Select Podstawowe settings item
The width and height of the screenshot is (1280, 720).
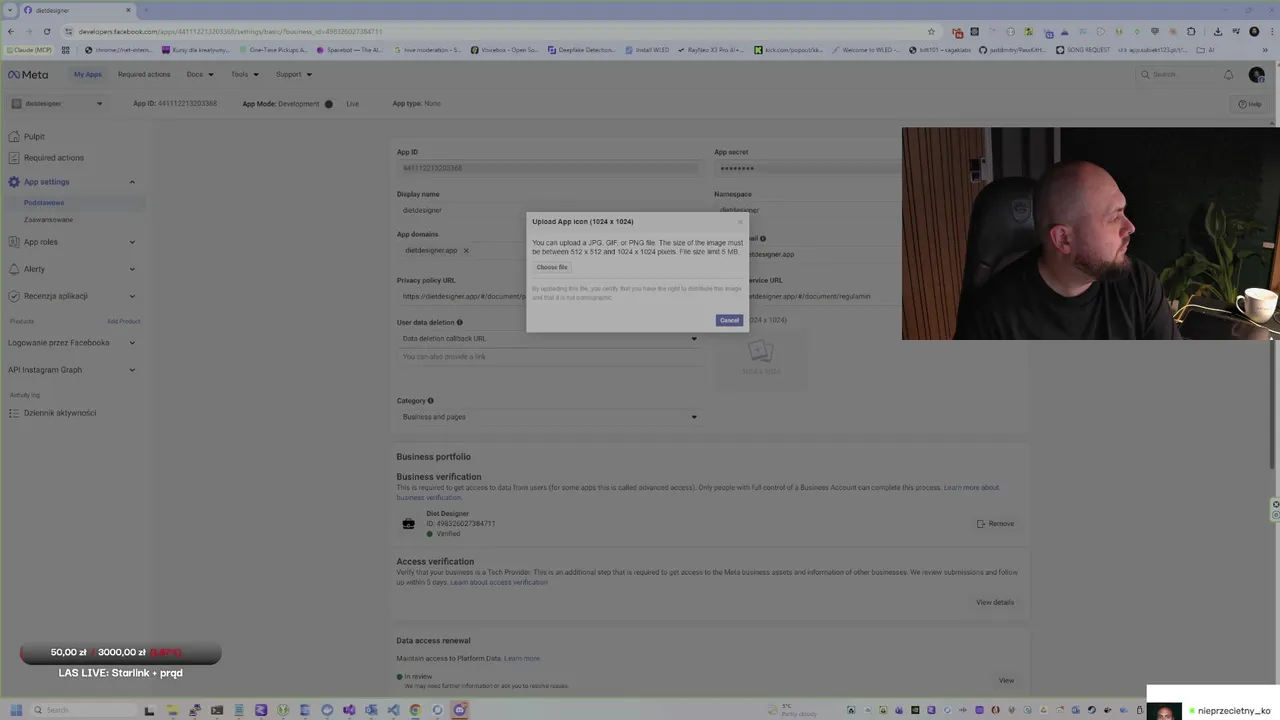pos(44,203)
